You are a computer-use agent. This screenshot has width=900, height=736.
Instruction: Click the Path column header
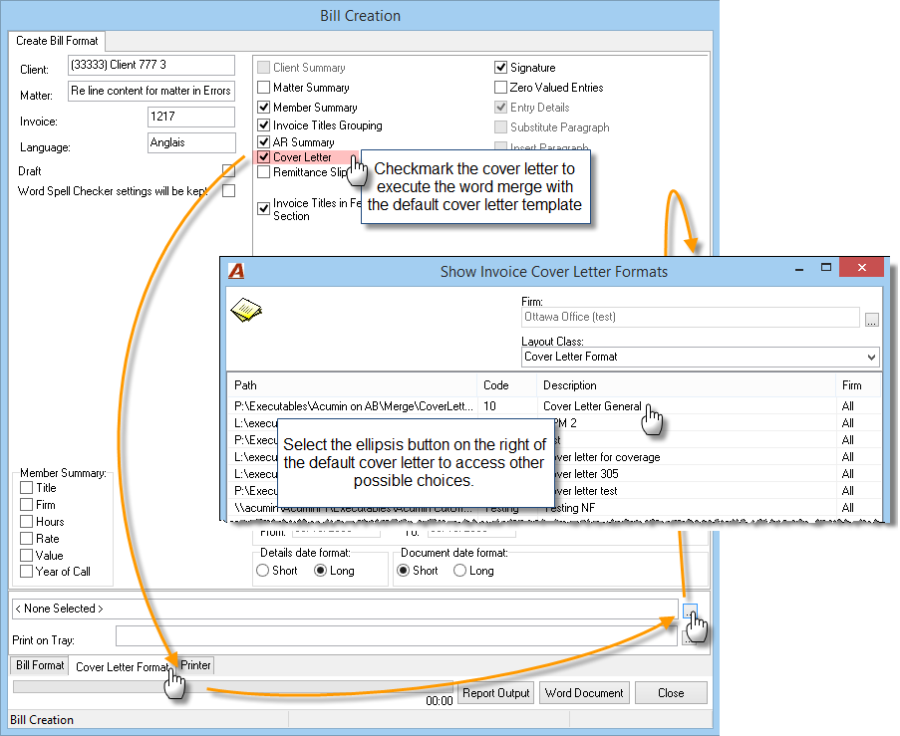[x=352, y=385]
